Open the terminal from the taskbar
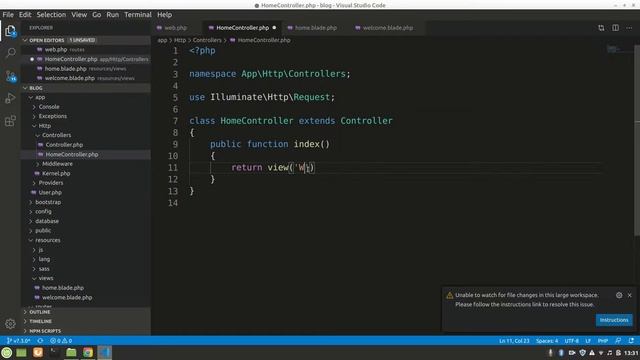The height and width of the screenshot is (360, 640). click(54, 353)
